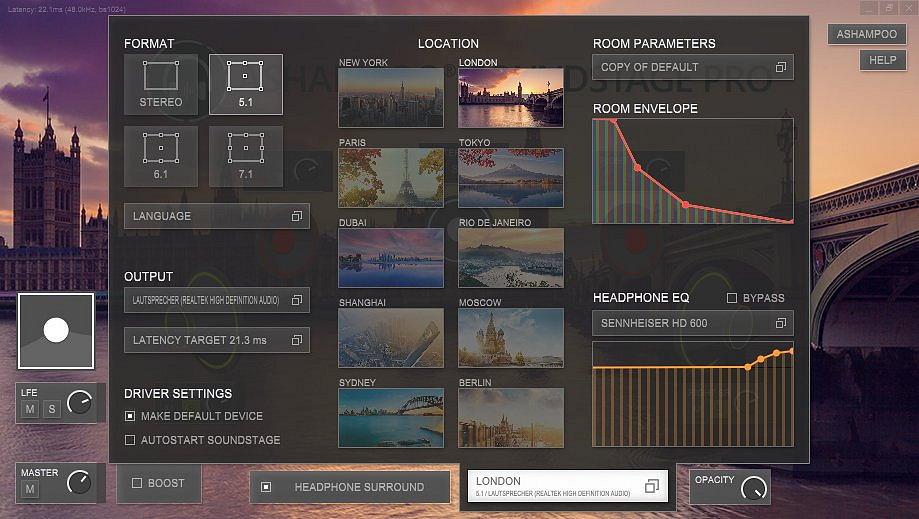Mute the LFE channel
The width and height of the screenshot is (919, 519).
[31, 410]
